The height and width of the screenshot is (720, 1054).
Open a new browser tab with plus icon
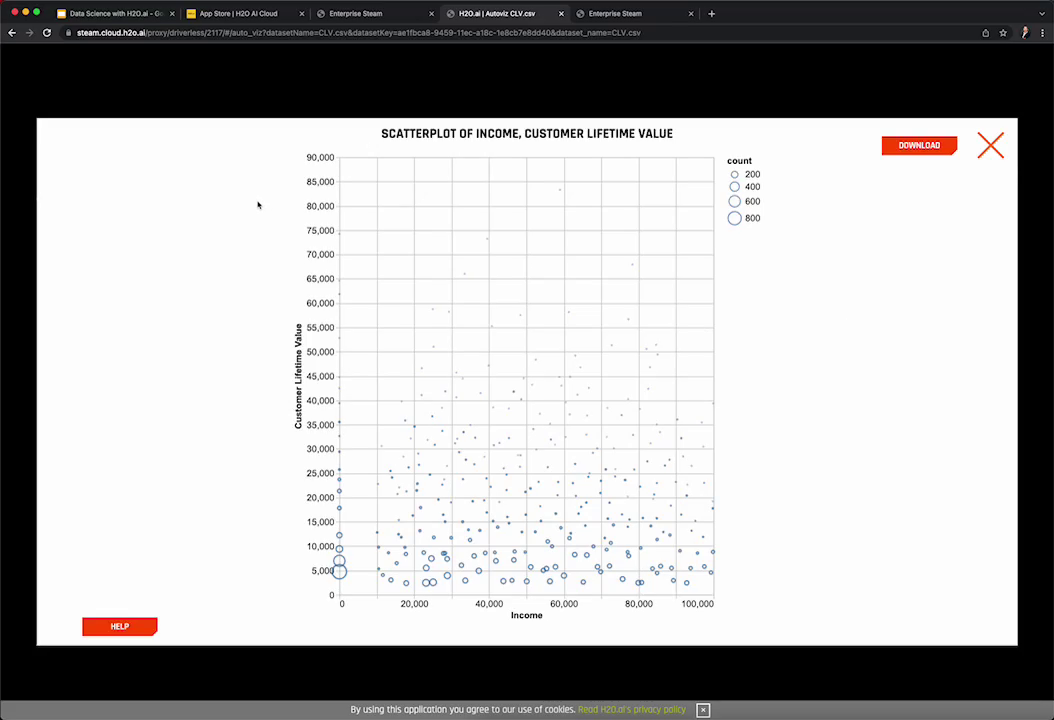click(711, 13)
